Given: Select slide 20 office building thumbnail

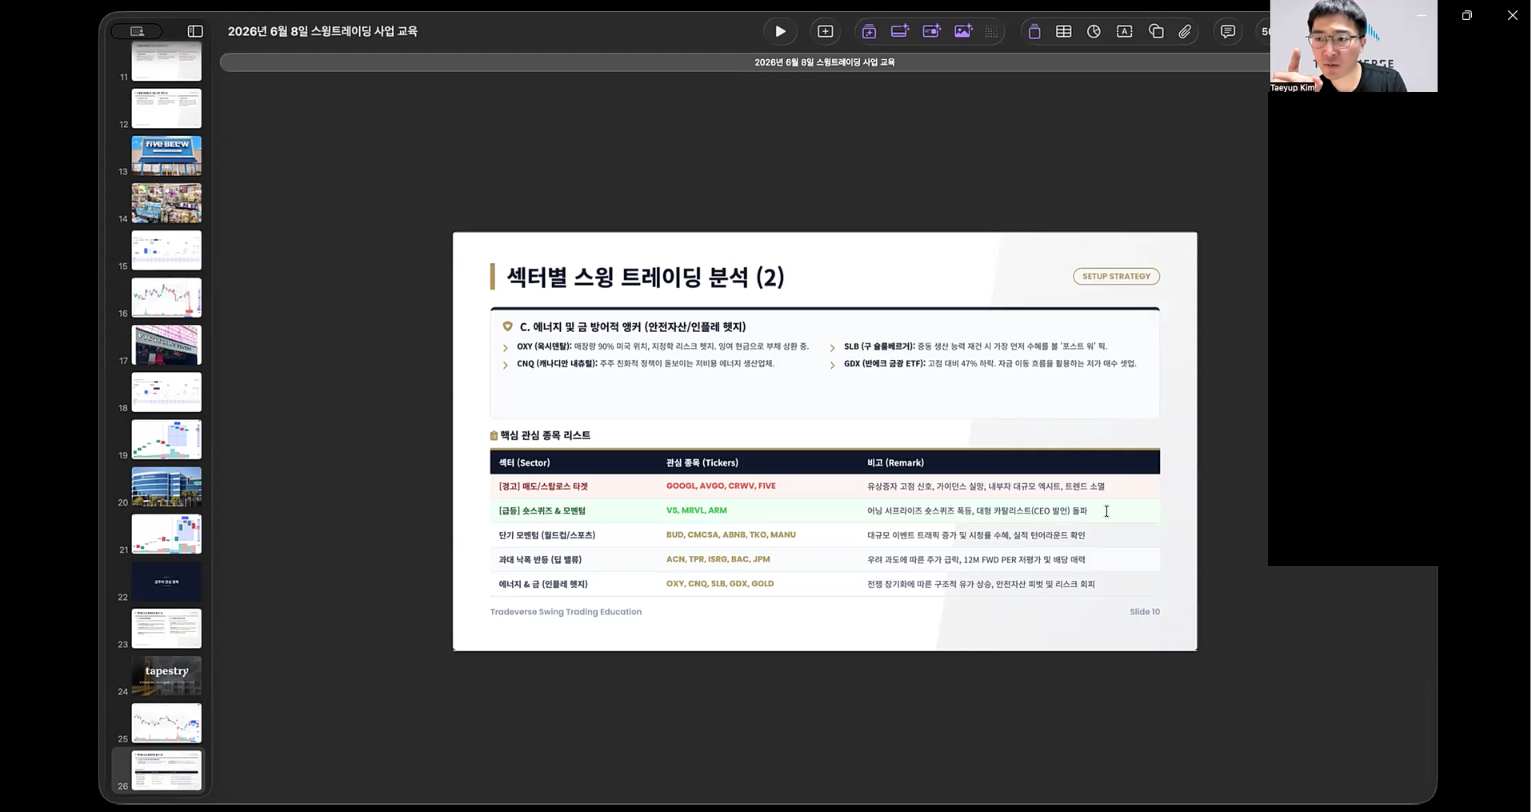Looking at the screenshot, I should (x=166, y=487).
